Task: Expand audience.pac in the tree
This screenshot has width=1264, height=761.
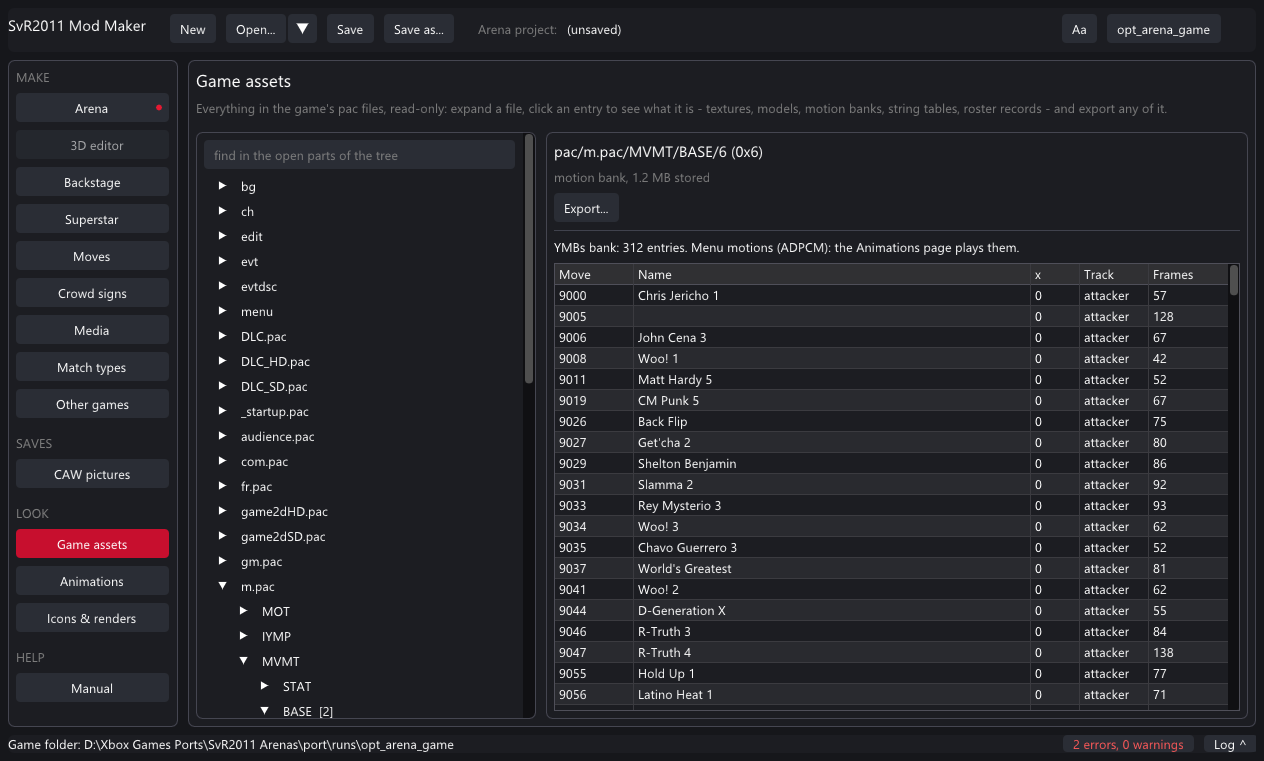Action: tap(223, 436)
